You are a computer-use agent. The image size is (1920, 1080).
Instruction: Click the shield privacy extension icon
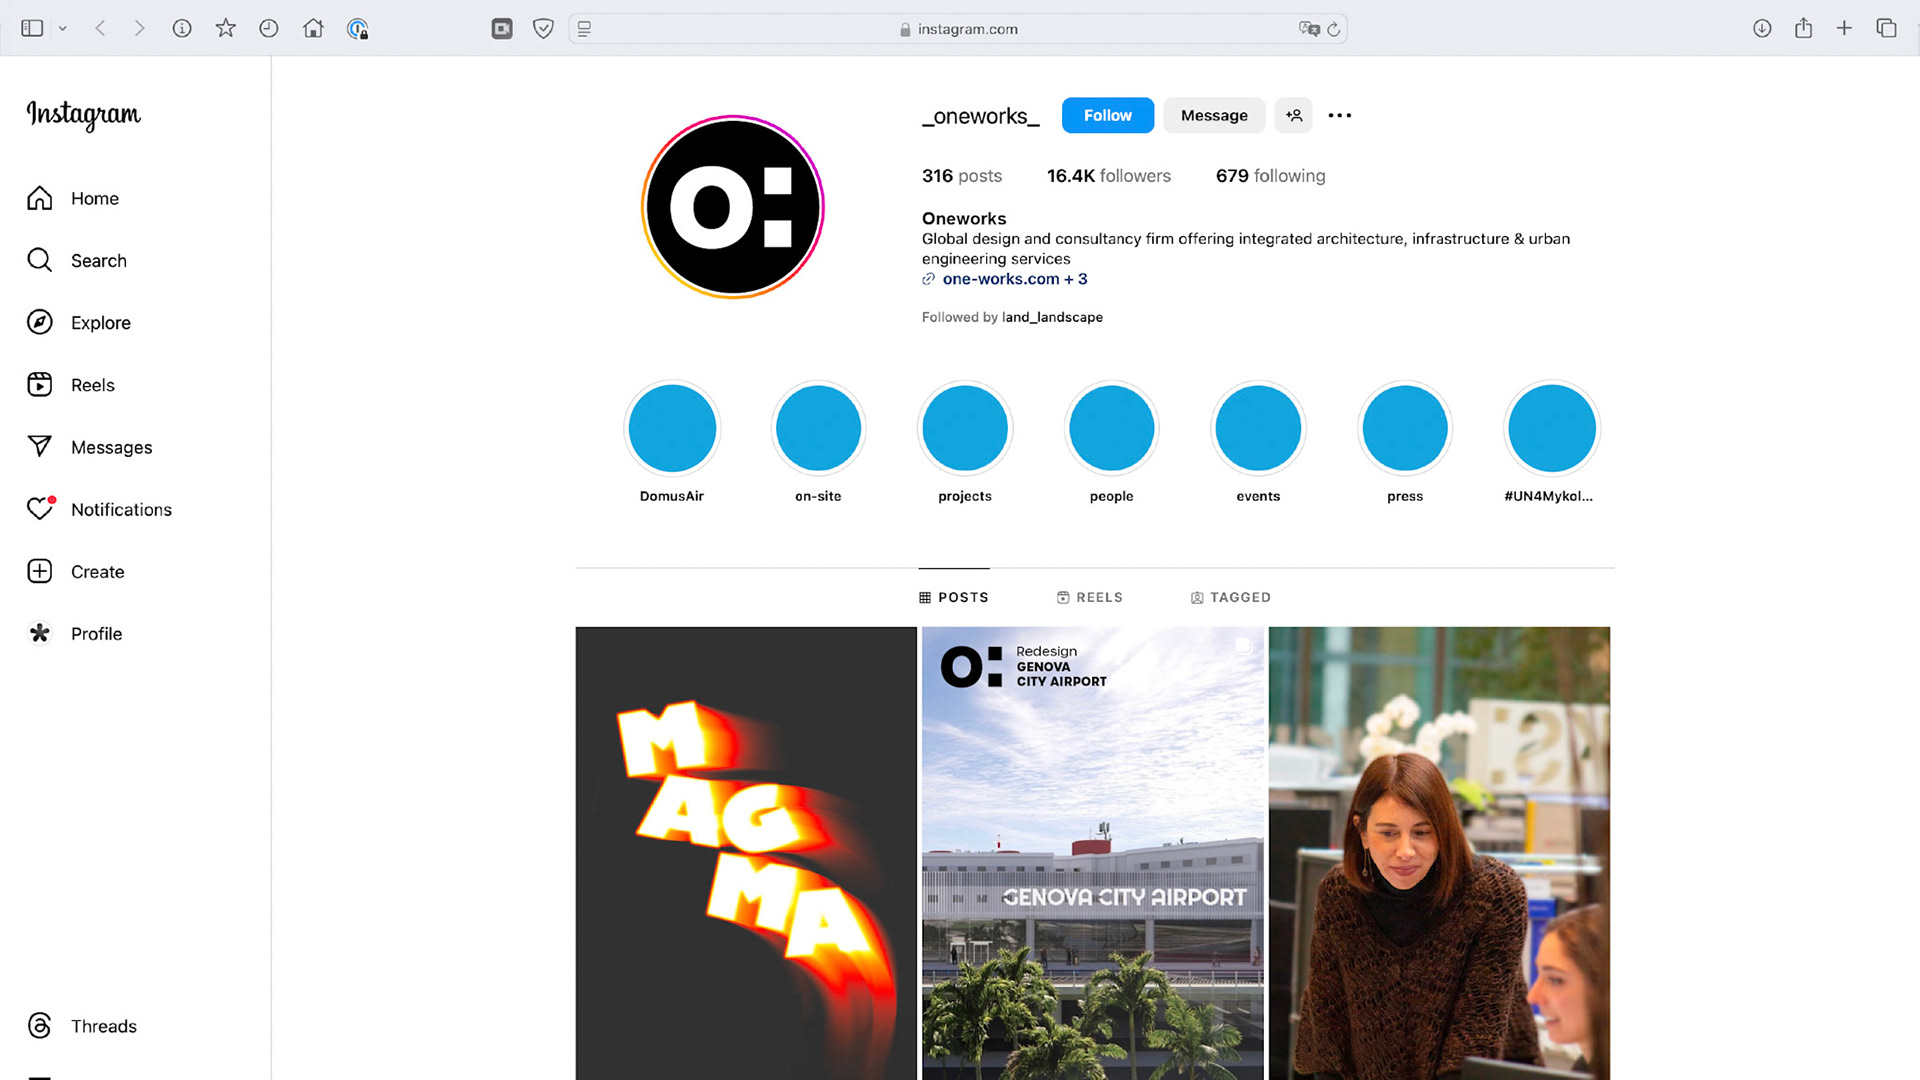pyautogui.click(x=543, y=29)
